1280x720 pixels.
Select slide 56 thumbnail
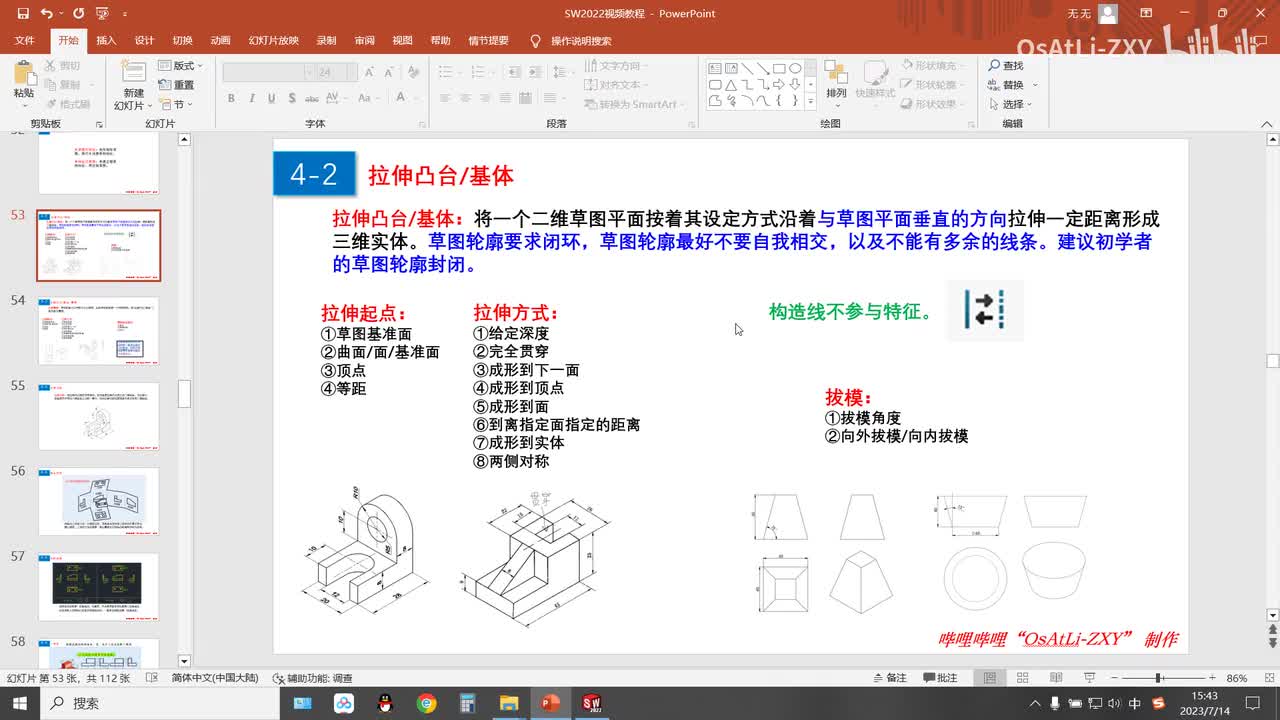(98, 501)
